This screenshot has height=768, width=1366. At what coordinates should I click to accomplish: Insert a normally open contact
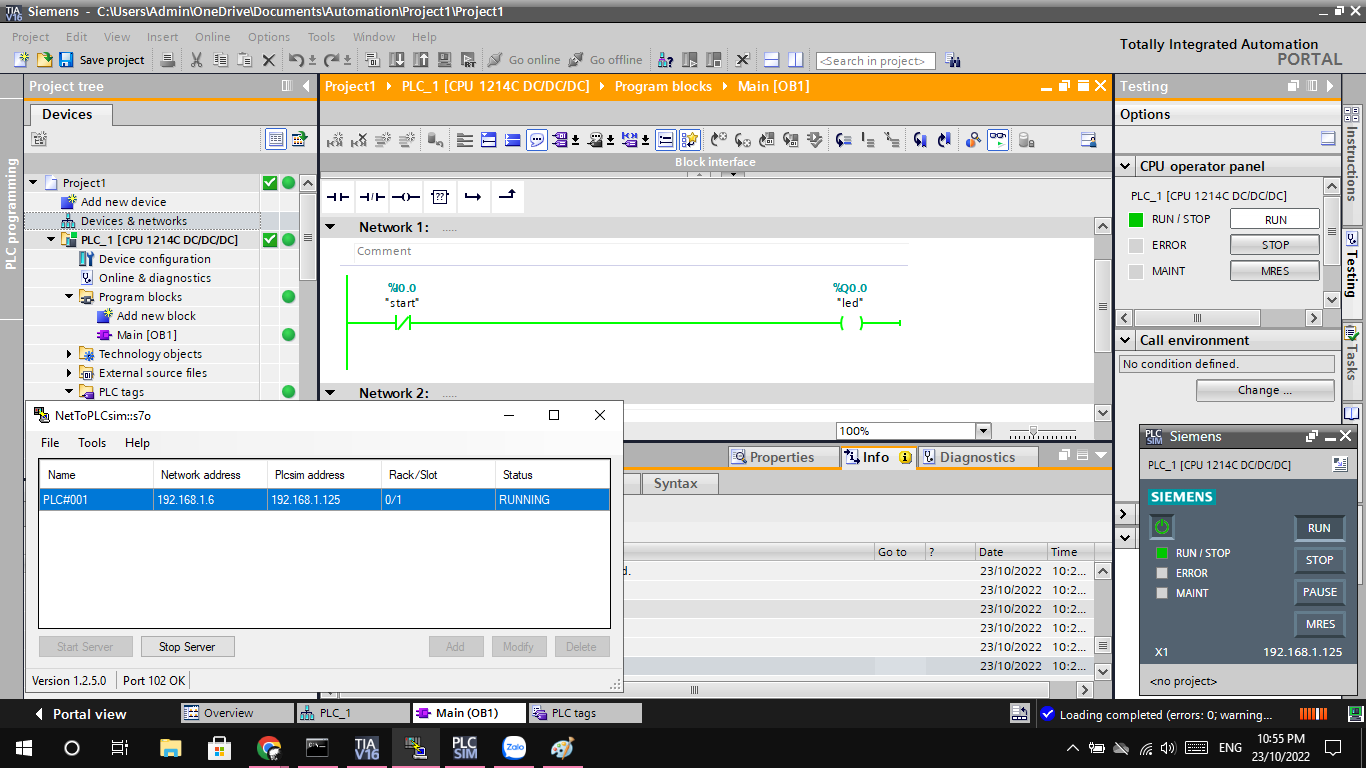[x=338, y=197]
